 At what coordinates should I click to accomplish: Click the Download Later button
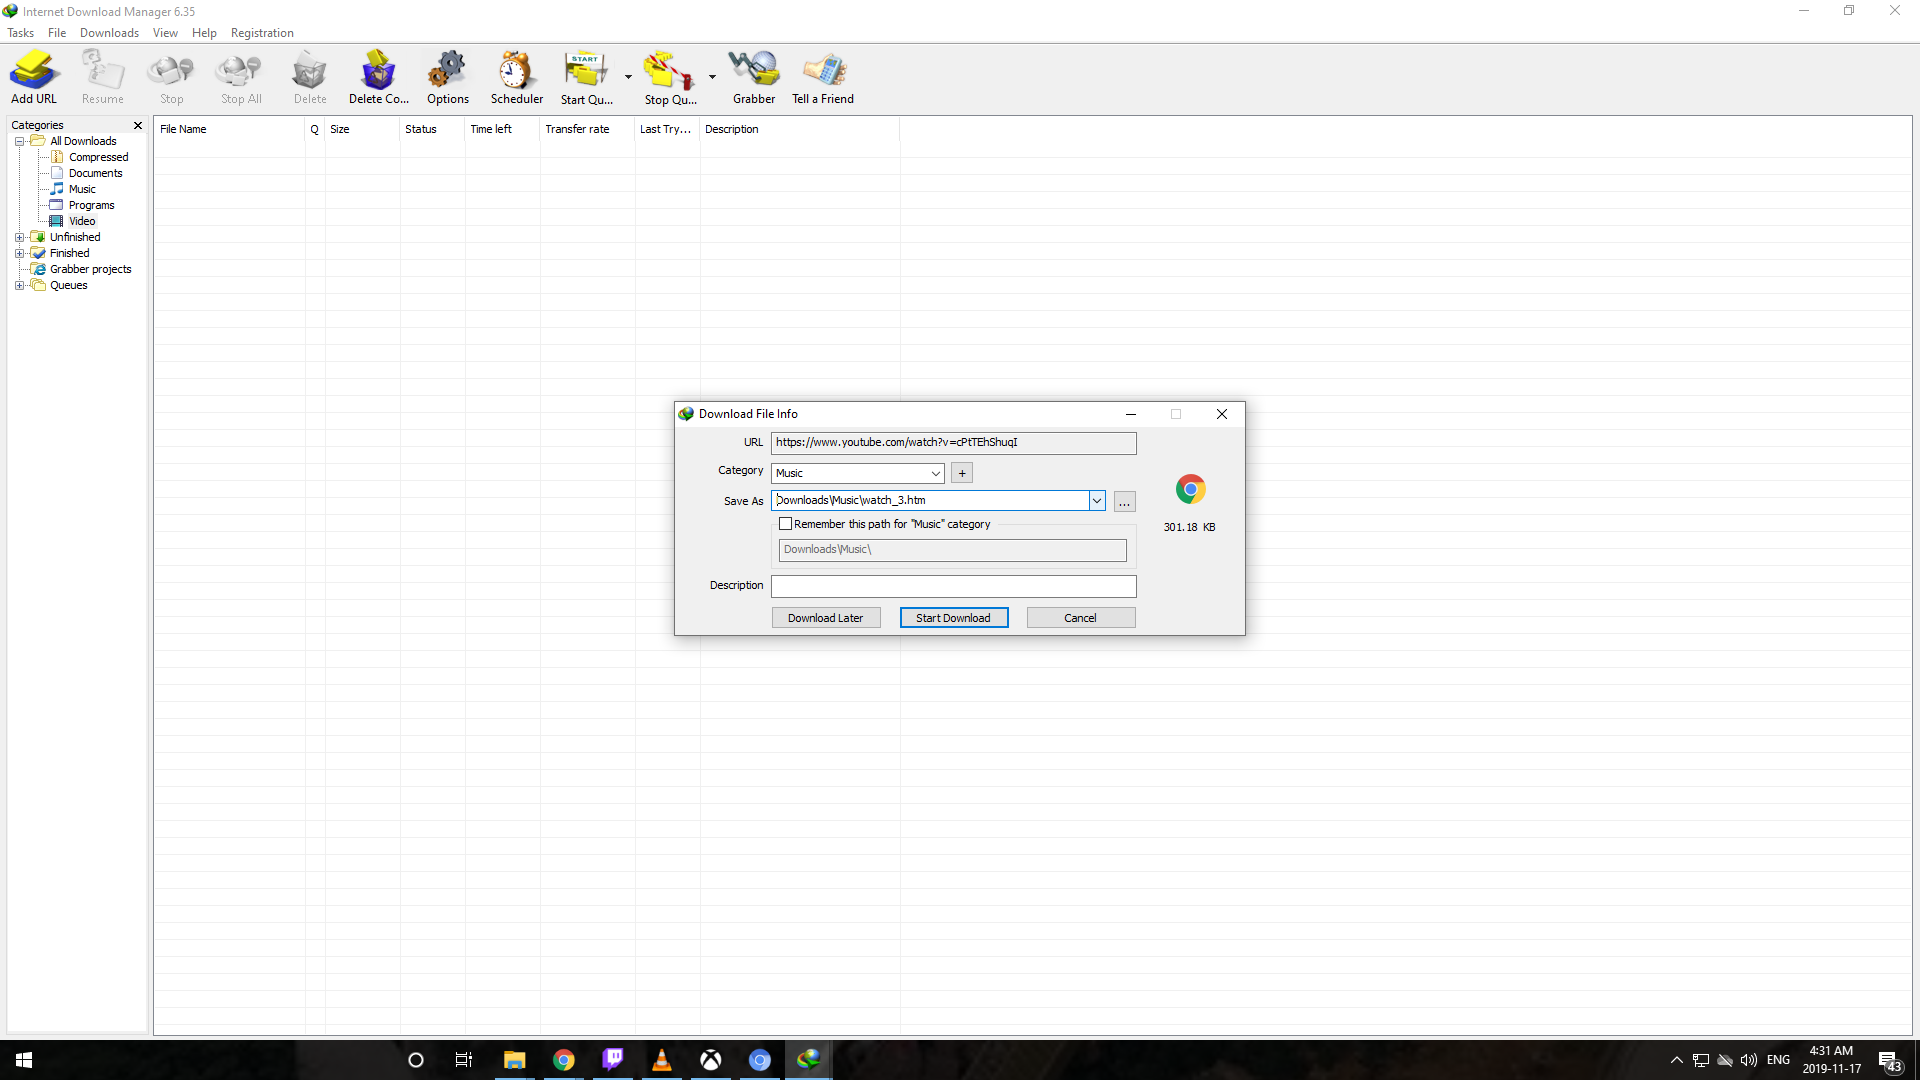coord(825,618)
